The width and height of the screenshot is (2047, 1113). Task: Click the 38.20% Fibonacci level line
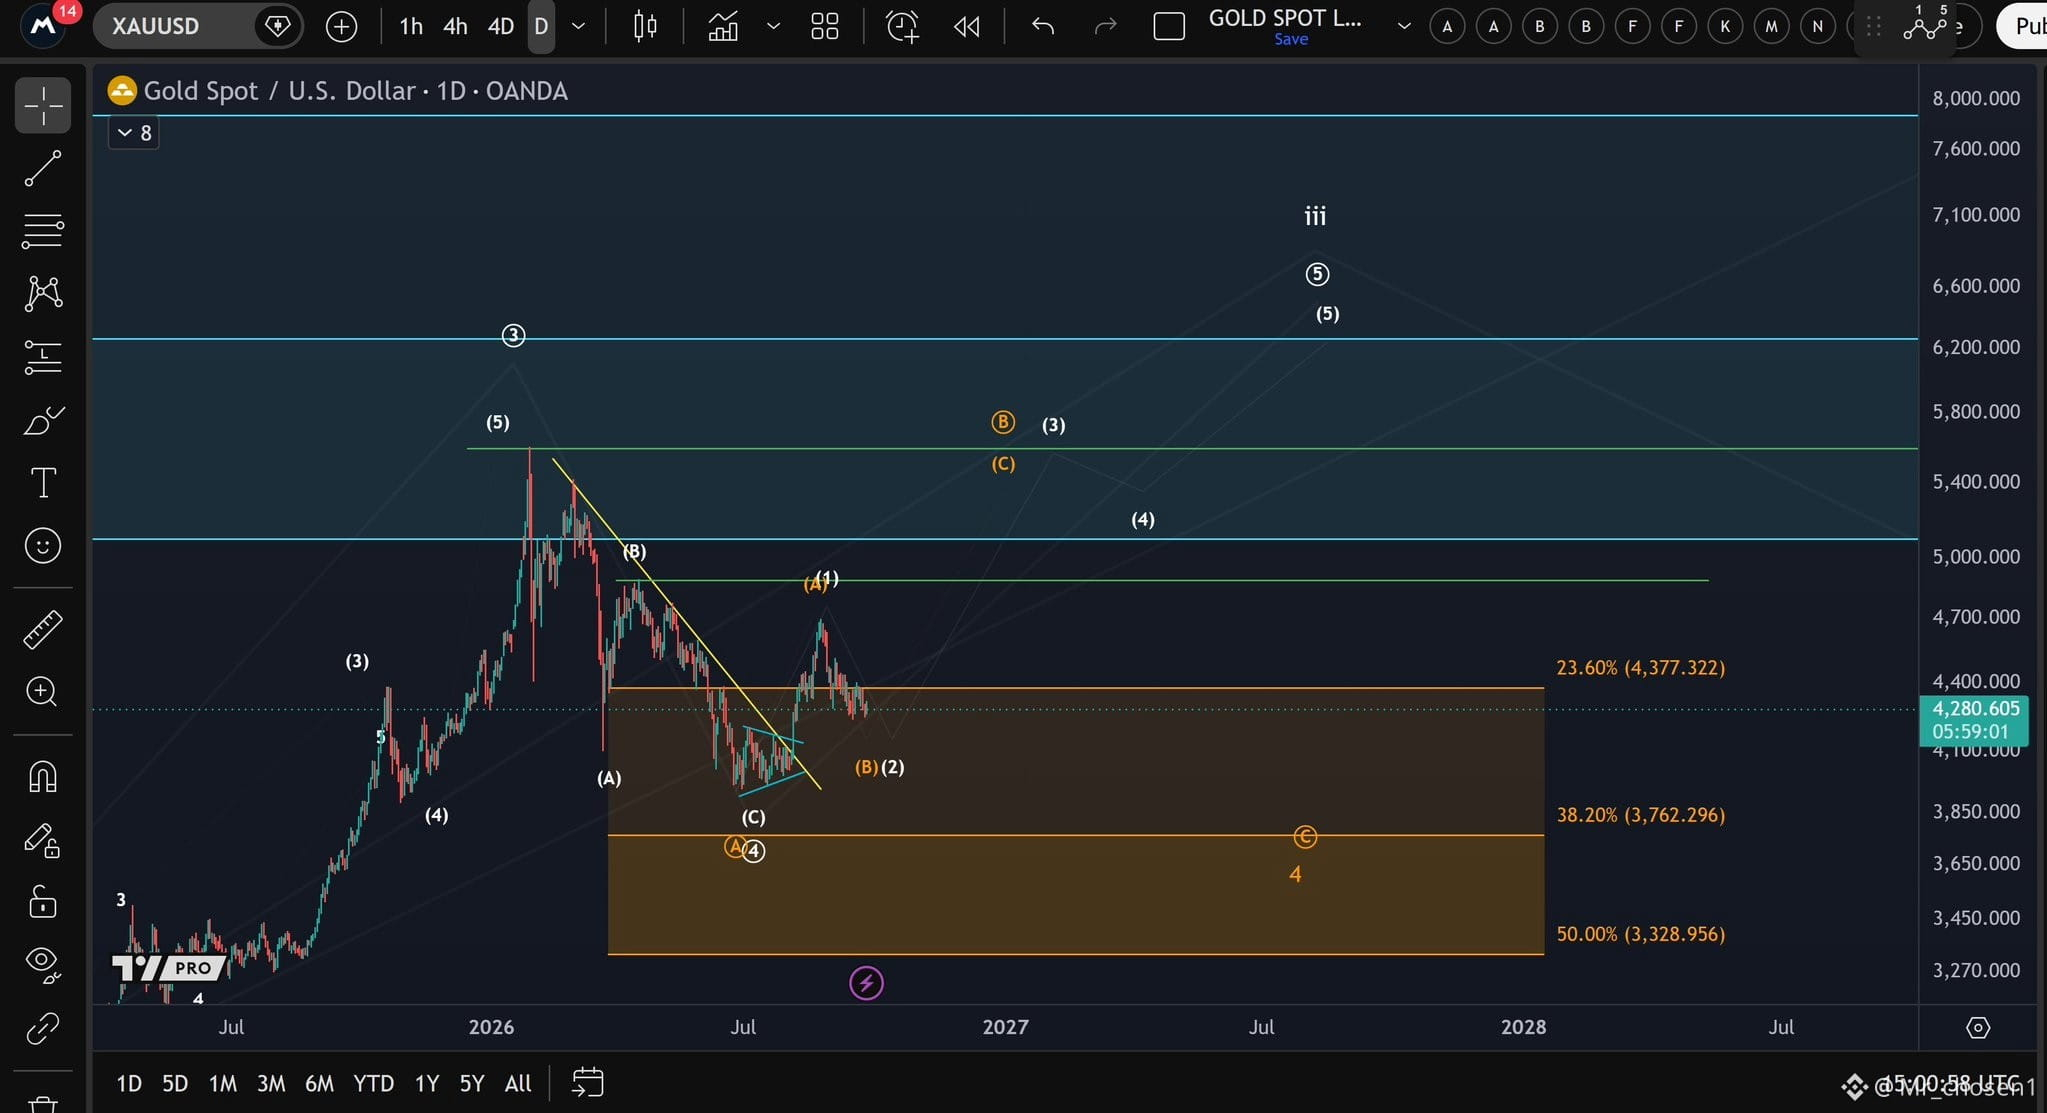[1076, 835]
